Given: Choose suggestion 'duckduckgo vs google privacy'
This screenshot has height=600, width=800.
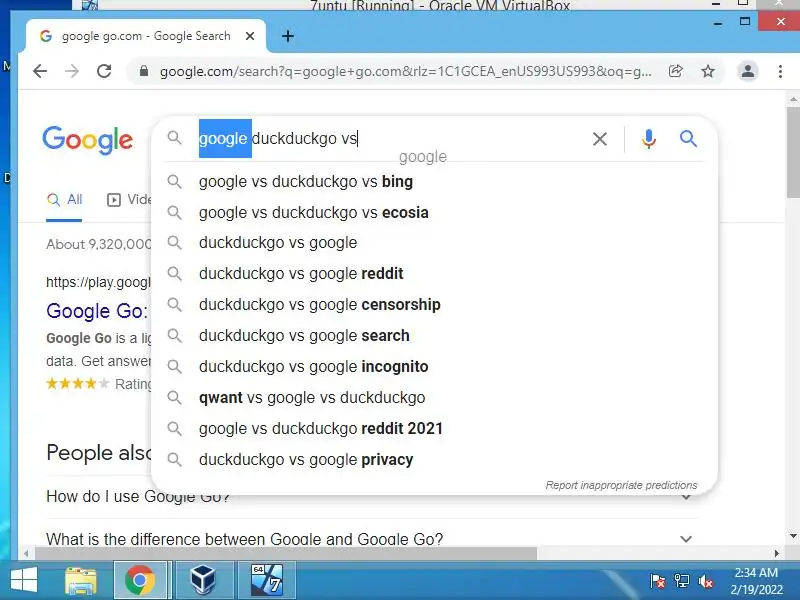Looking at the screenshot, I should click(x=435, y=460).
